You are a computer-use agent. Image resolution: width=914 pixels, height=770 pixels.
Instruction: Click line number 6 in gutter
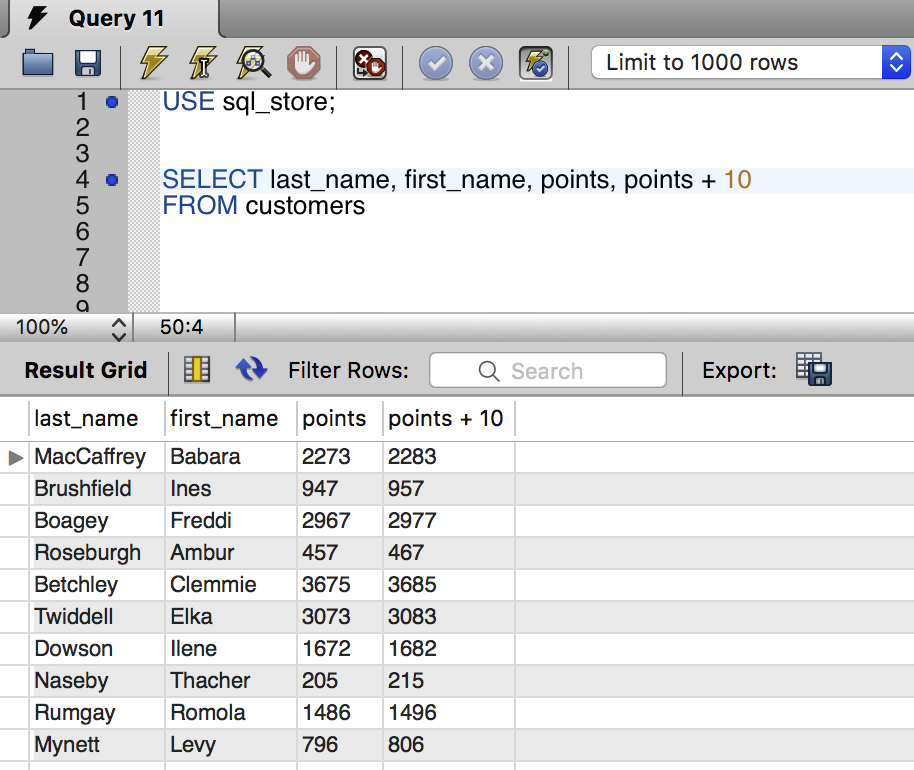pos(83,232)
